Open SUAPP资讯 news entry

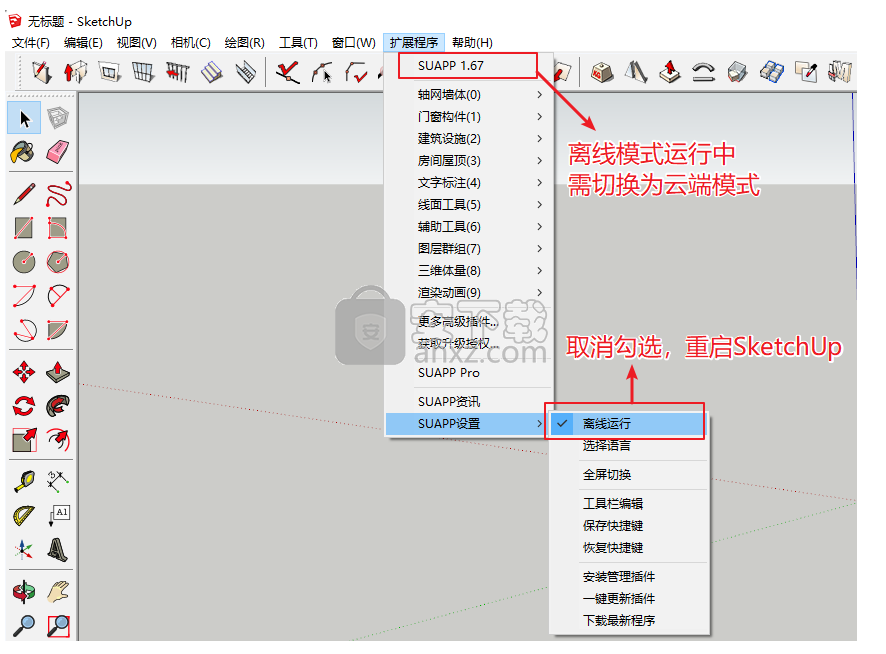469,401
